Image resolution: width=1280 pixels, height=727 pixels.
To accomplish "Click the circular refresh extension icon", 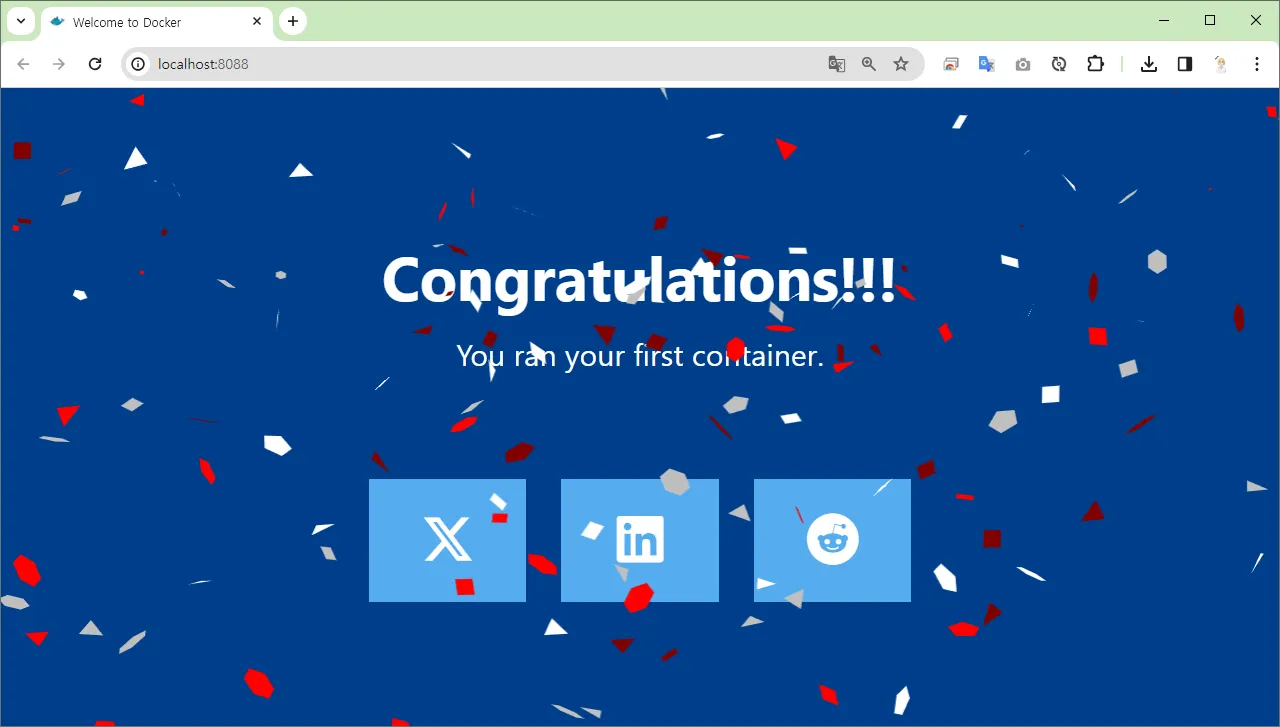I will tap(1059, 64).
